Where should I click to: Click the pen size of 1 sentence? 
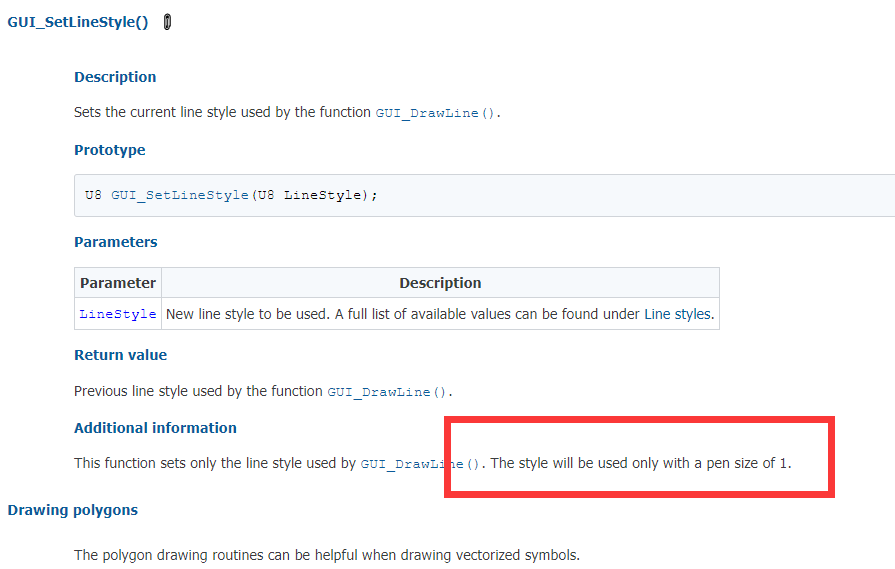point(641,463)
